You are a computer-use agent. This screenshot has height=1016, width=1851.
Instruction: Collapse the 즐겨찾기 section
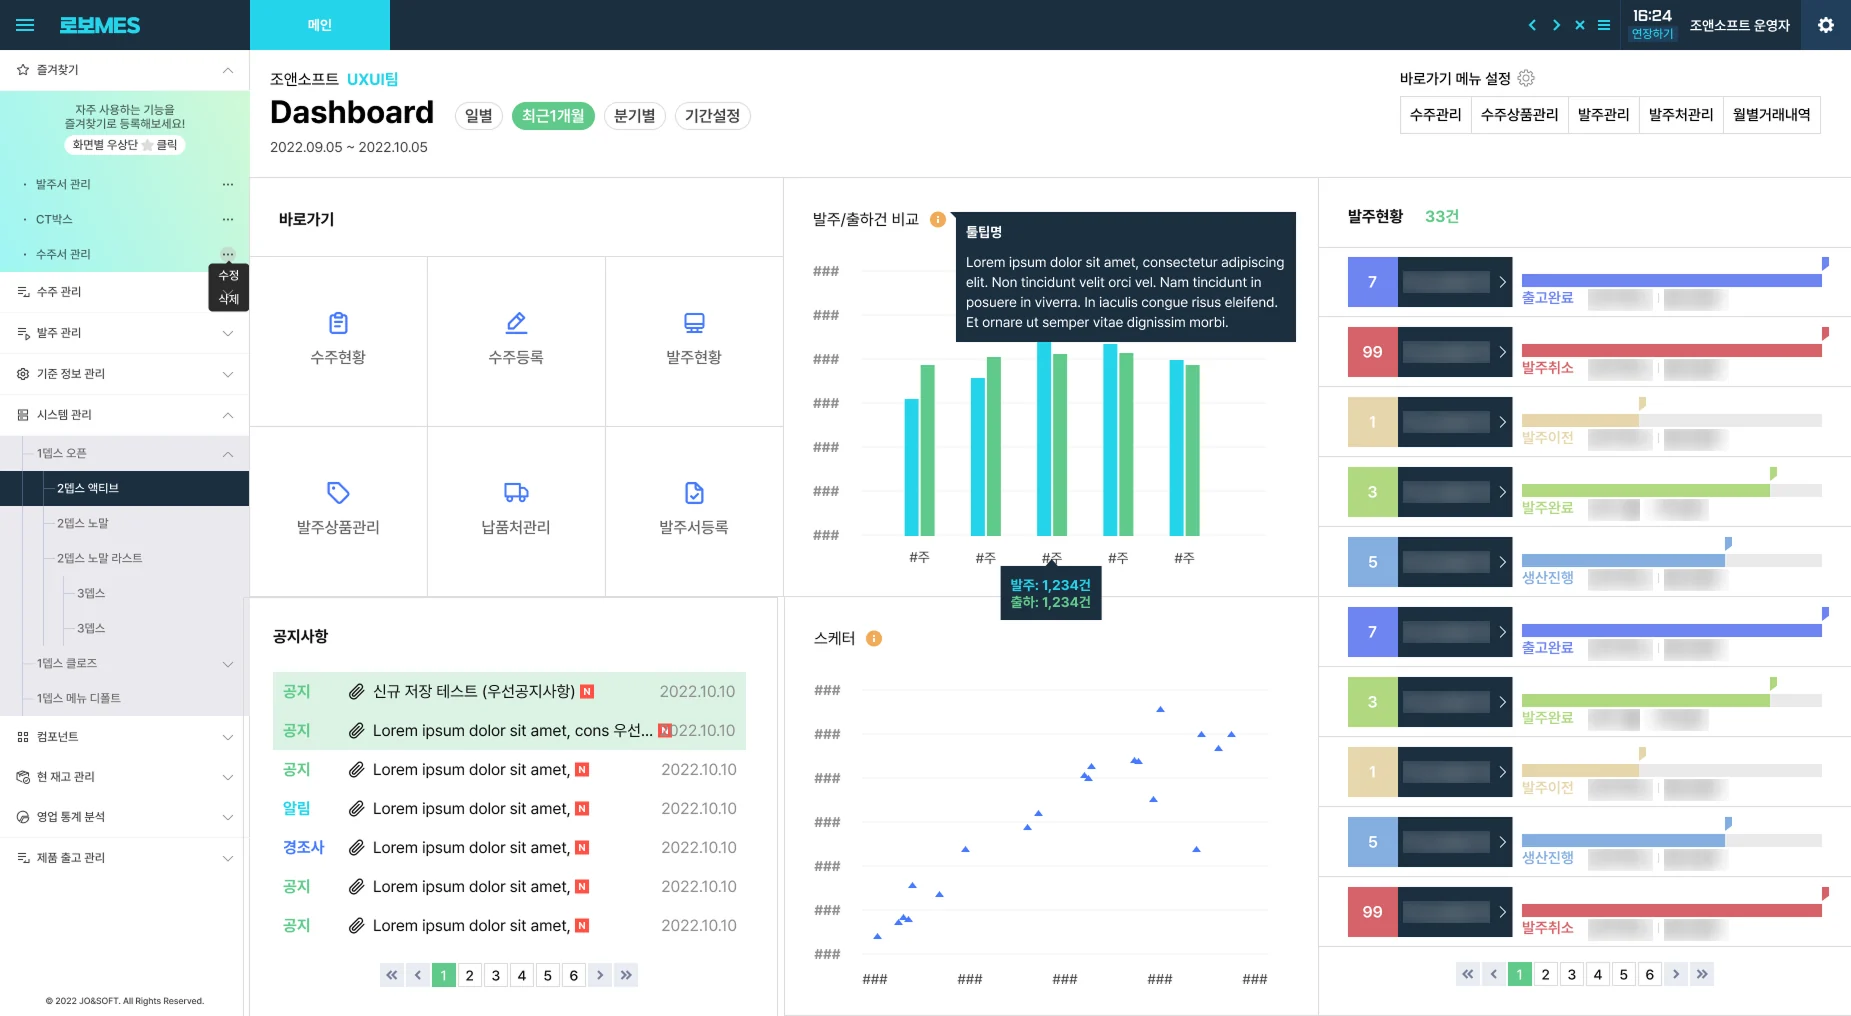[228, 70]
